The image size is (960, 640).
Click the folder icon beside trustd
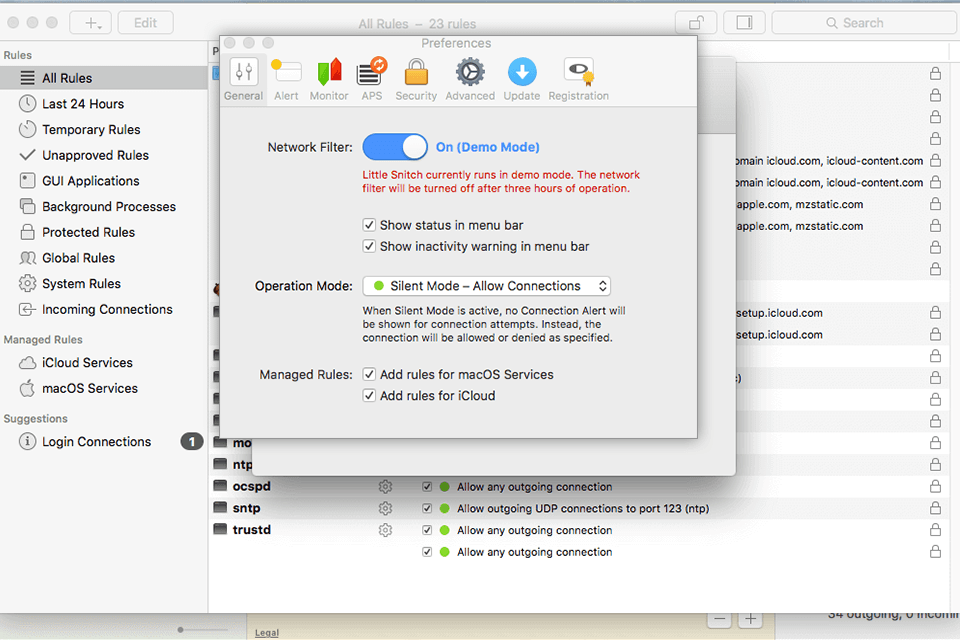coord(220,529)
